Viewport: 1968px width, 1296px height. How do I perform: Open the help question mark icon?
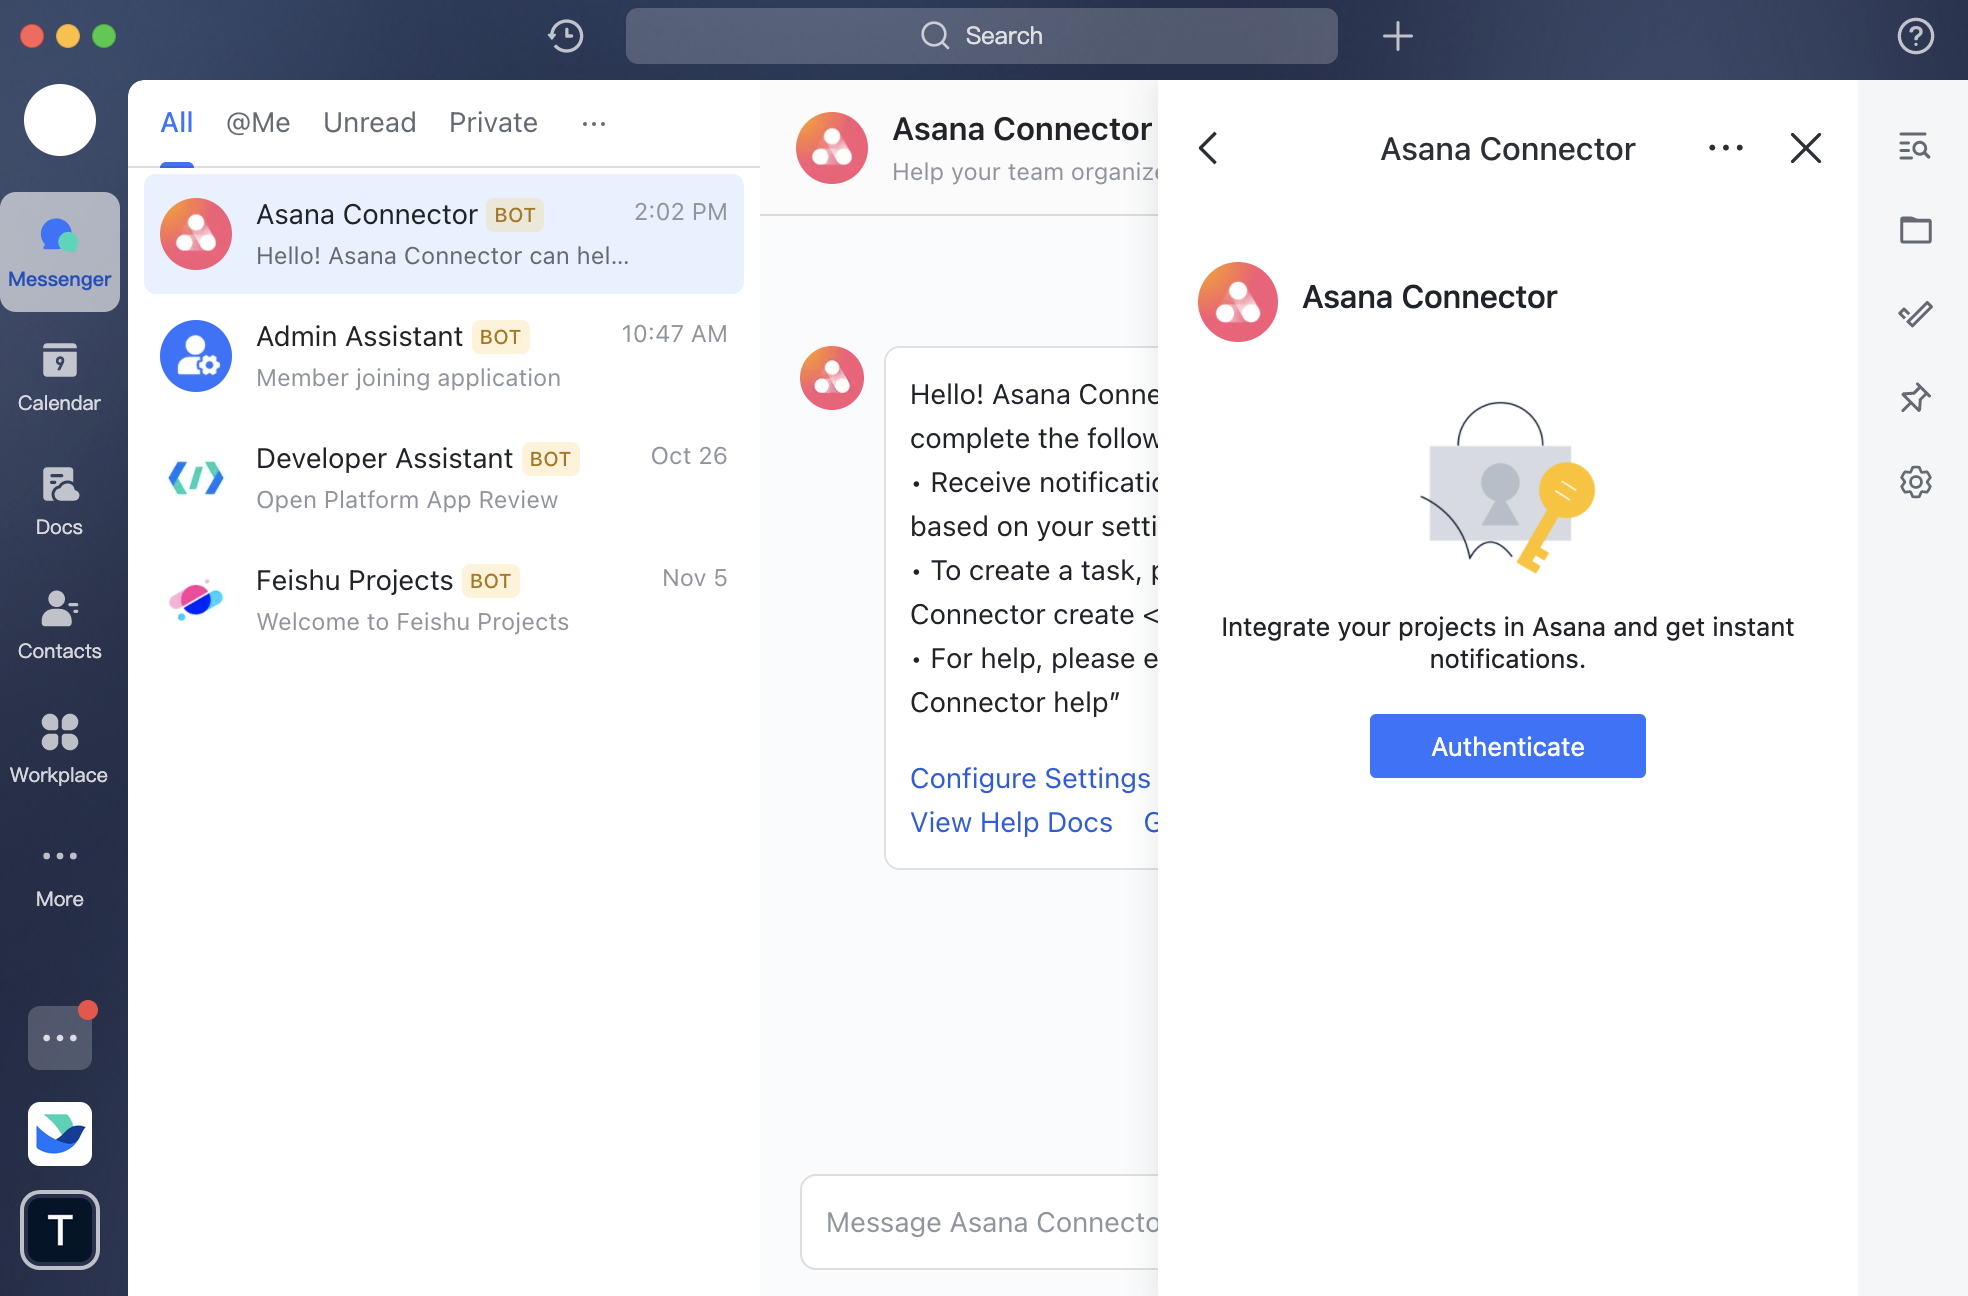1915,36
